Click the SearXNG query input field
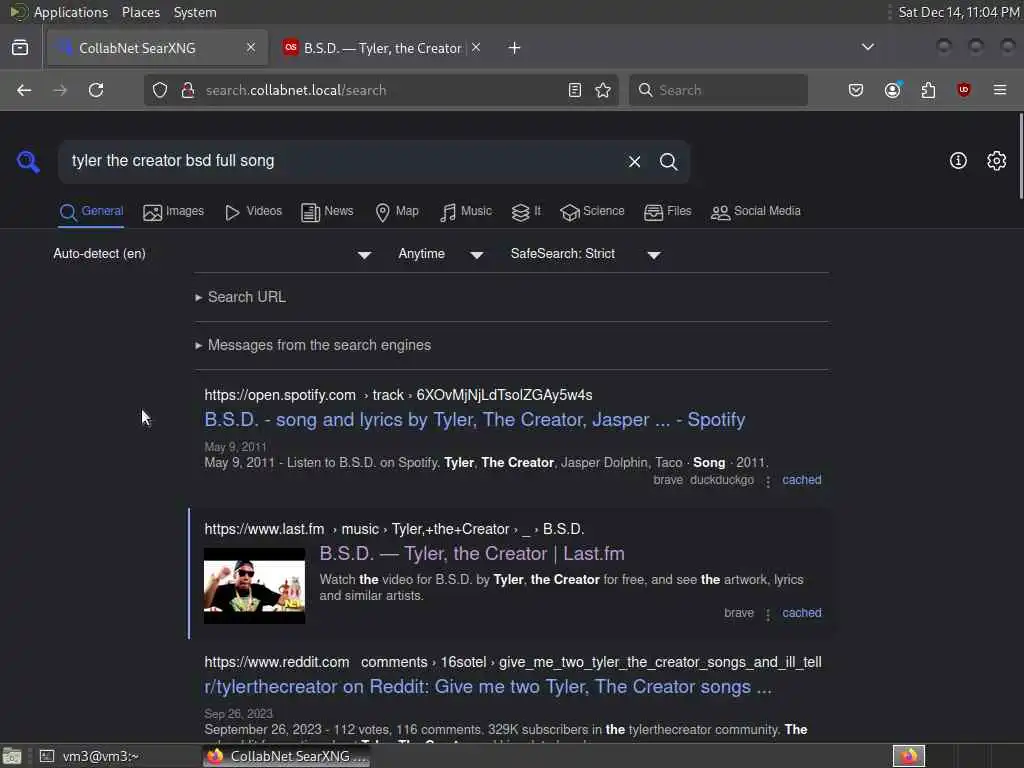 pos(343,161)
